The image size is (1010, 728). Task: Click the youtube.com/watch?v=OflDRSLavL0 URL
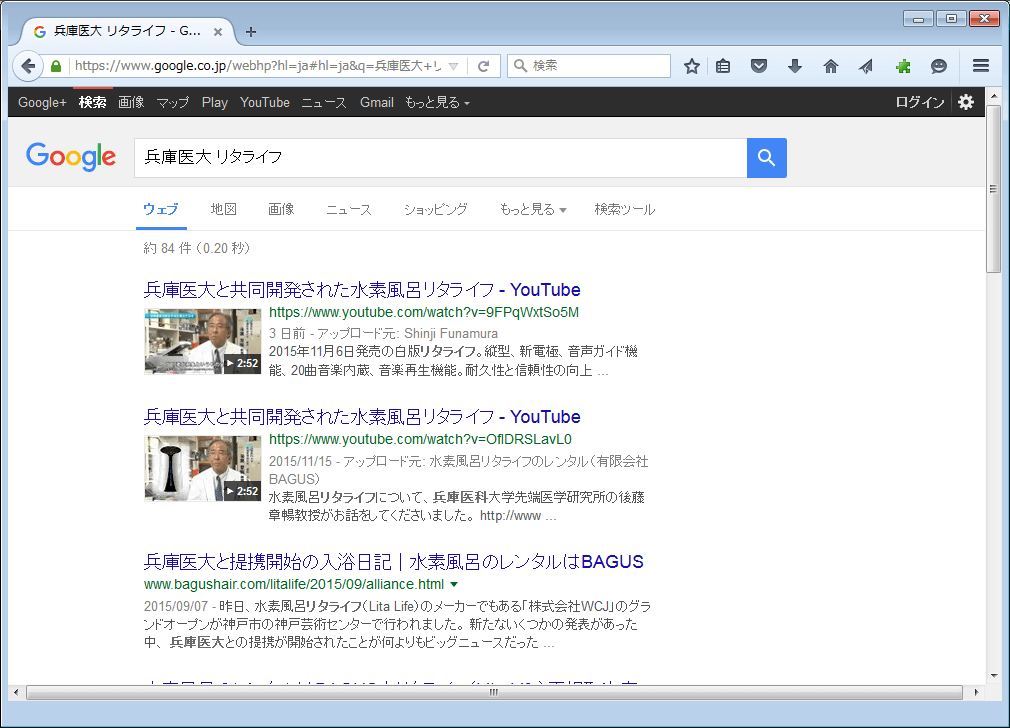[420, 439]
